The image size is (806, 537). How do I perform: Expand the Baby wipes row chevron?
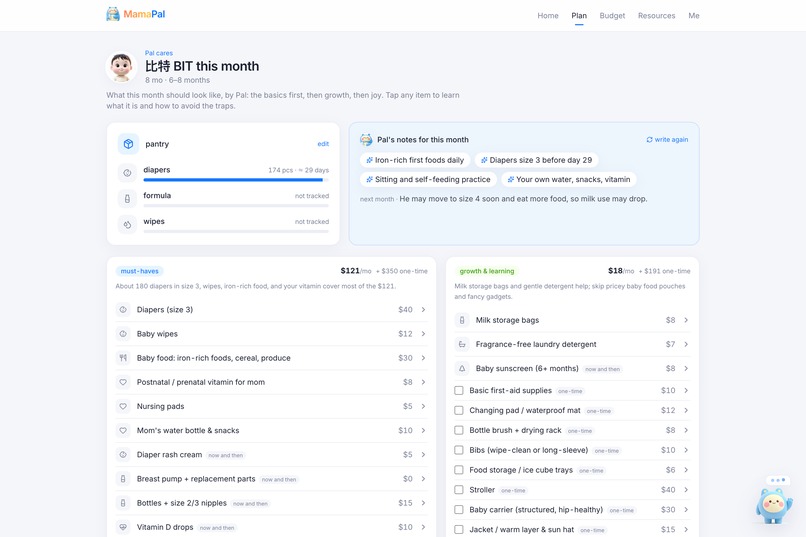pos(424,334)
